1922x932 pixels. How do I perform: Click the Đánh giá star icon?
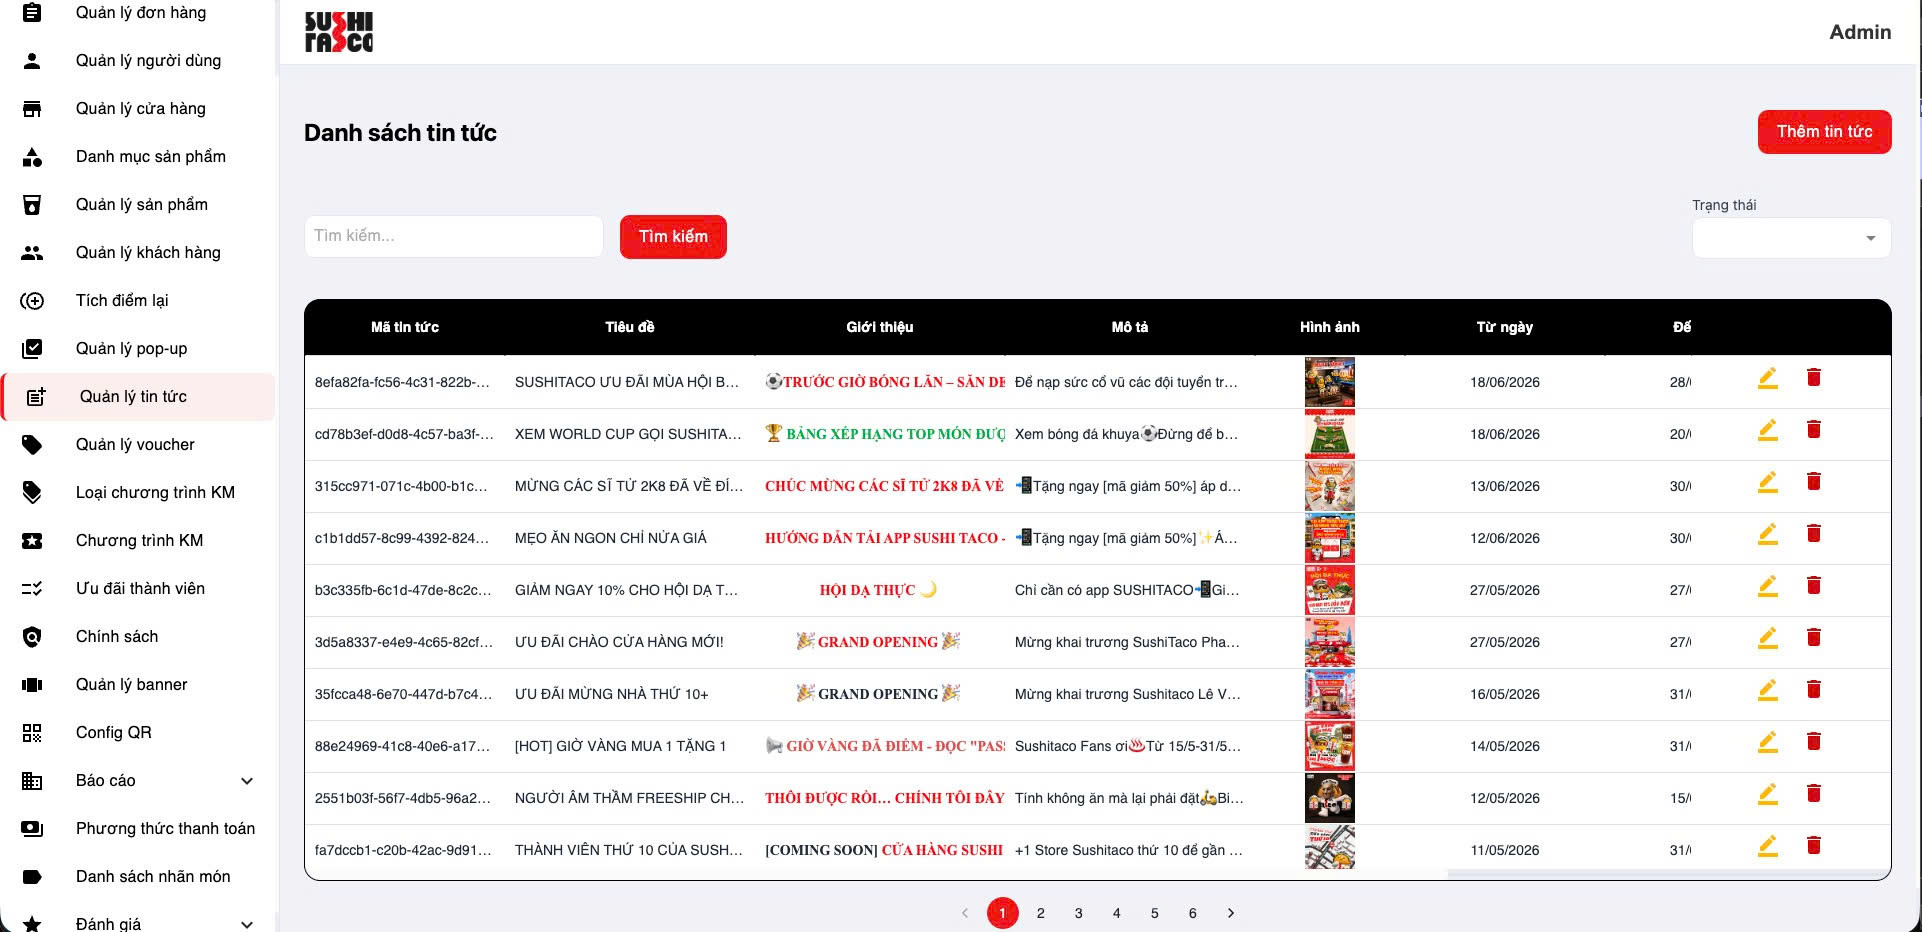[32, 924]
